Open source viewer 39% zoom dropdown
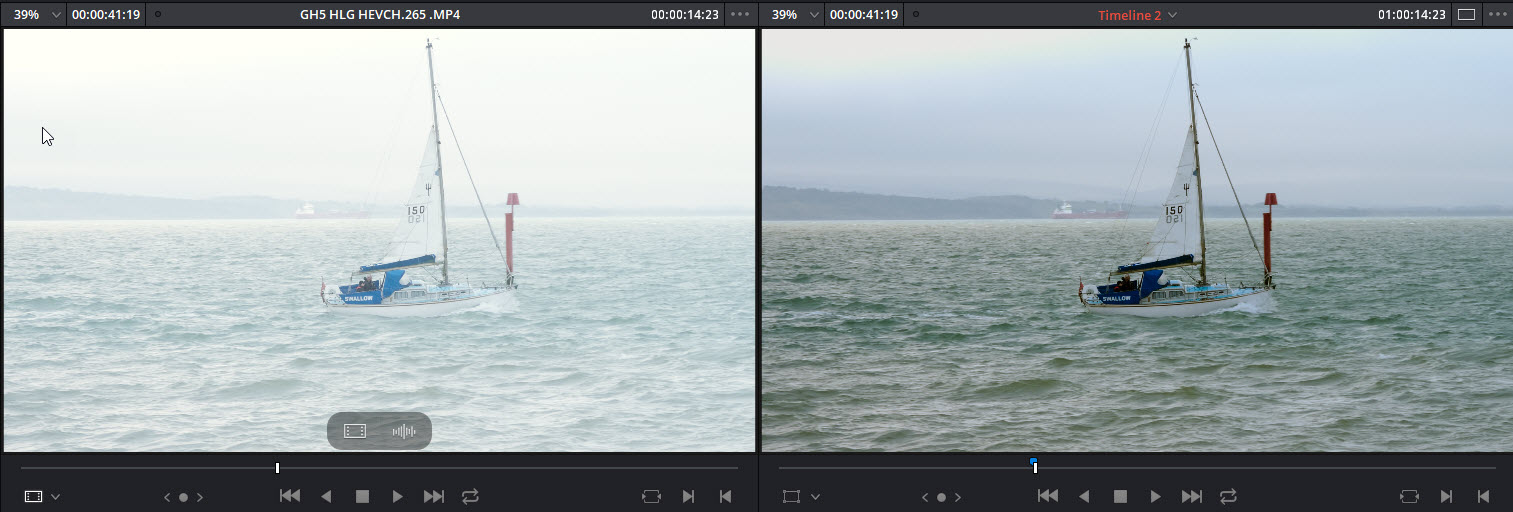This screenshot has height=512, width=1513. tap(36, 15)
